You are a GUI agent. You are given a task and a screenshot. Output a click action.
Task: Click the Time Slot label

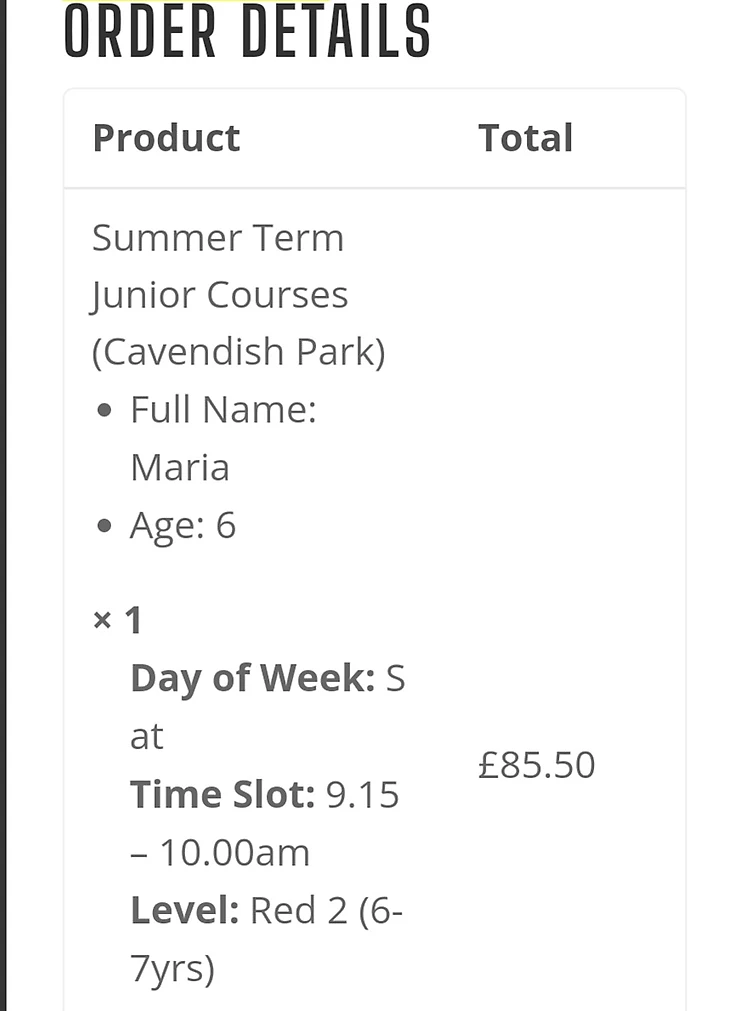coord(222,795)
